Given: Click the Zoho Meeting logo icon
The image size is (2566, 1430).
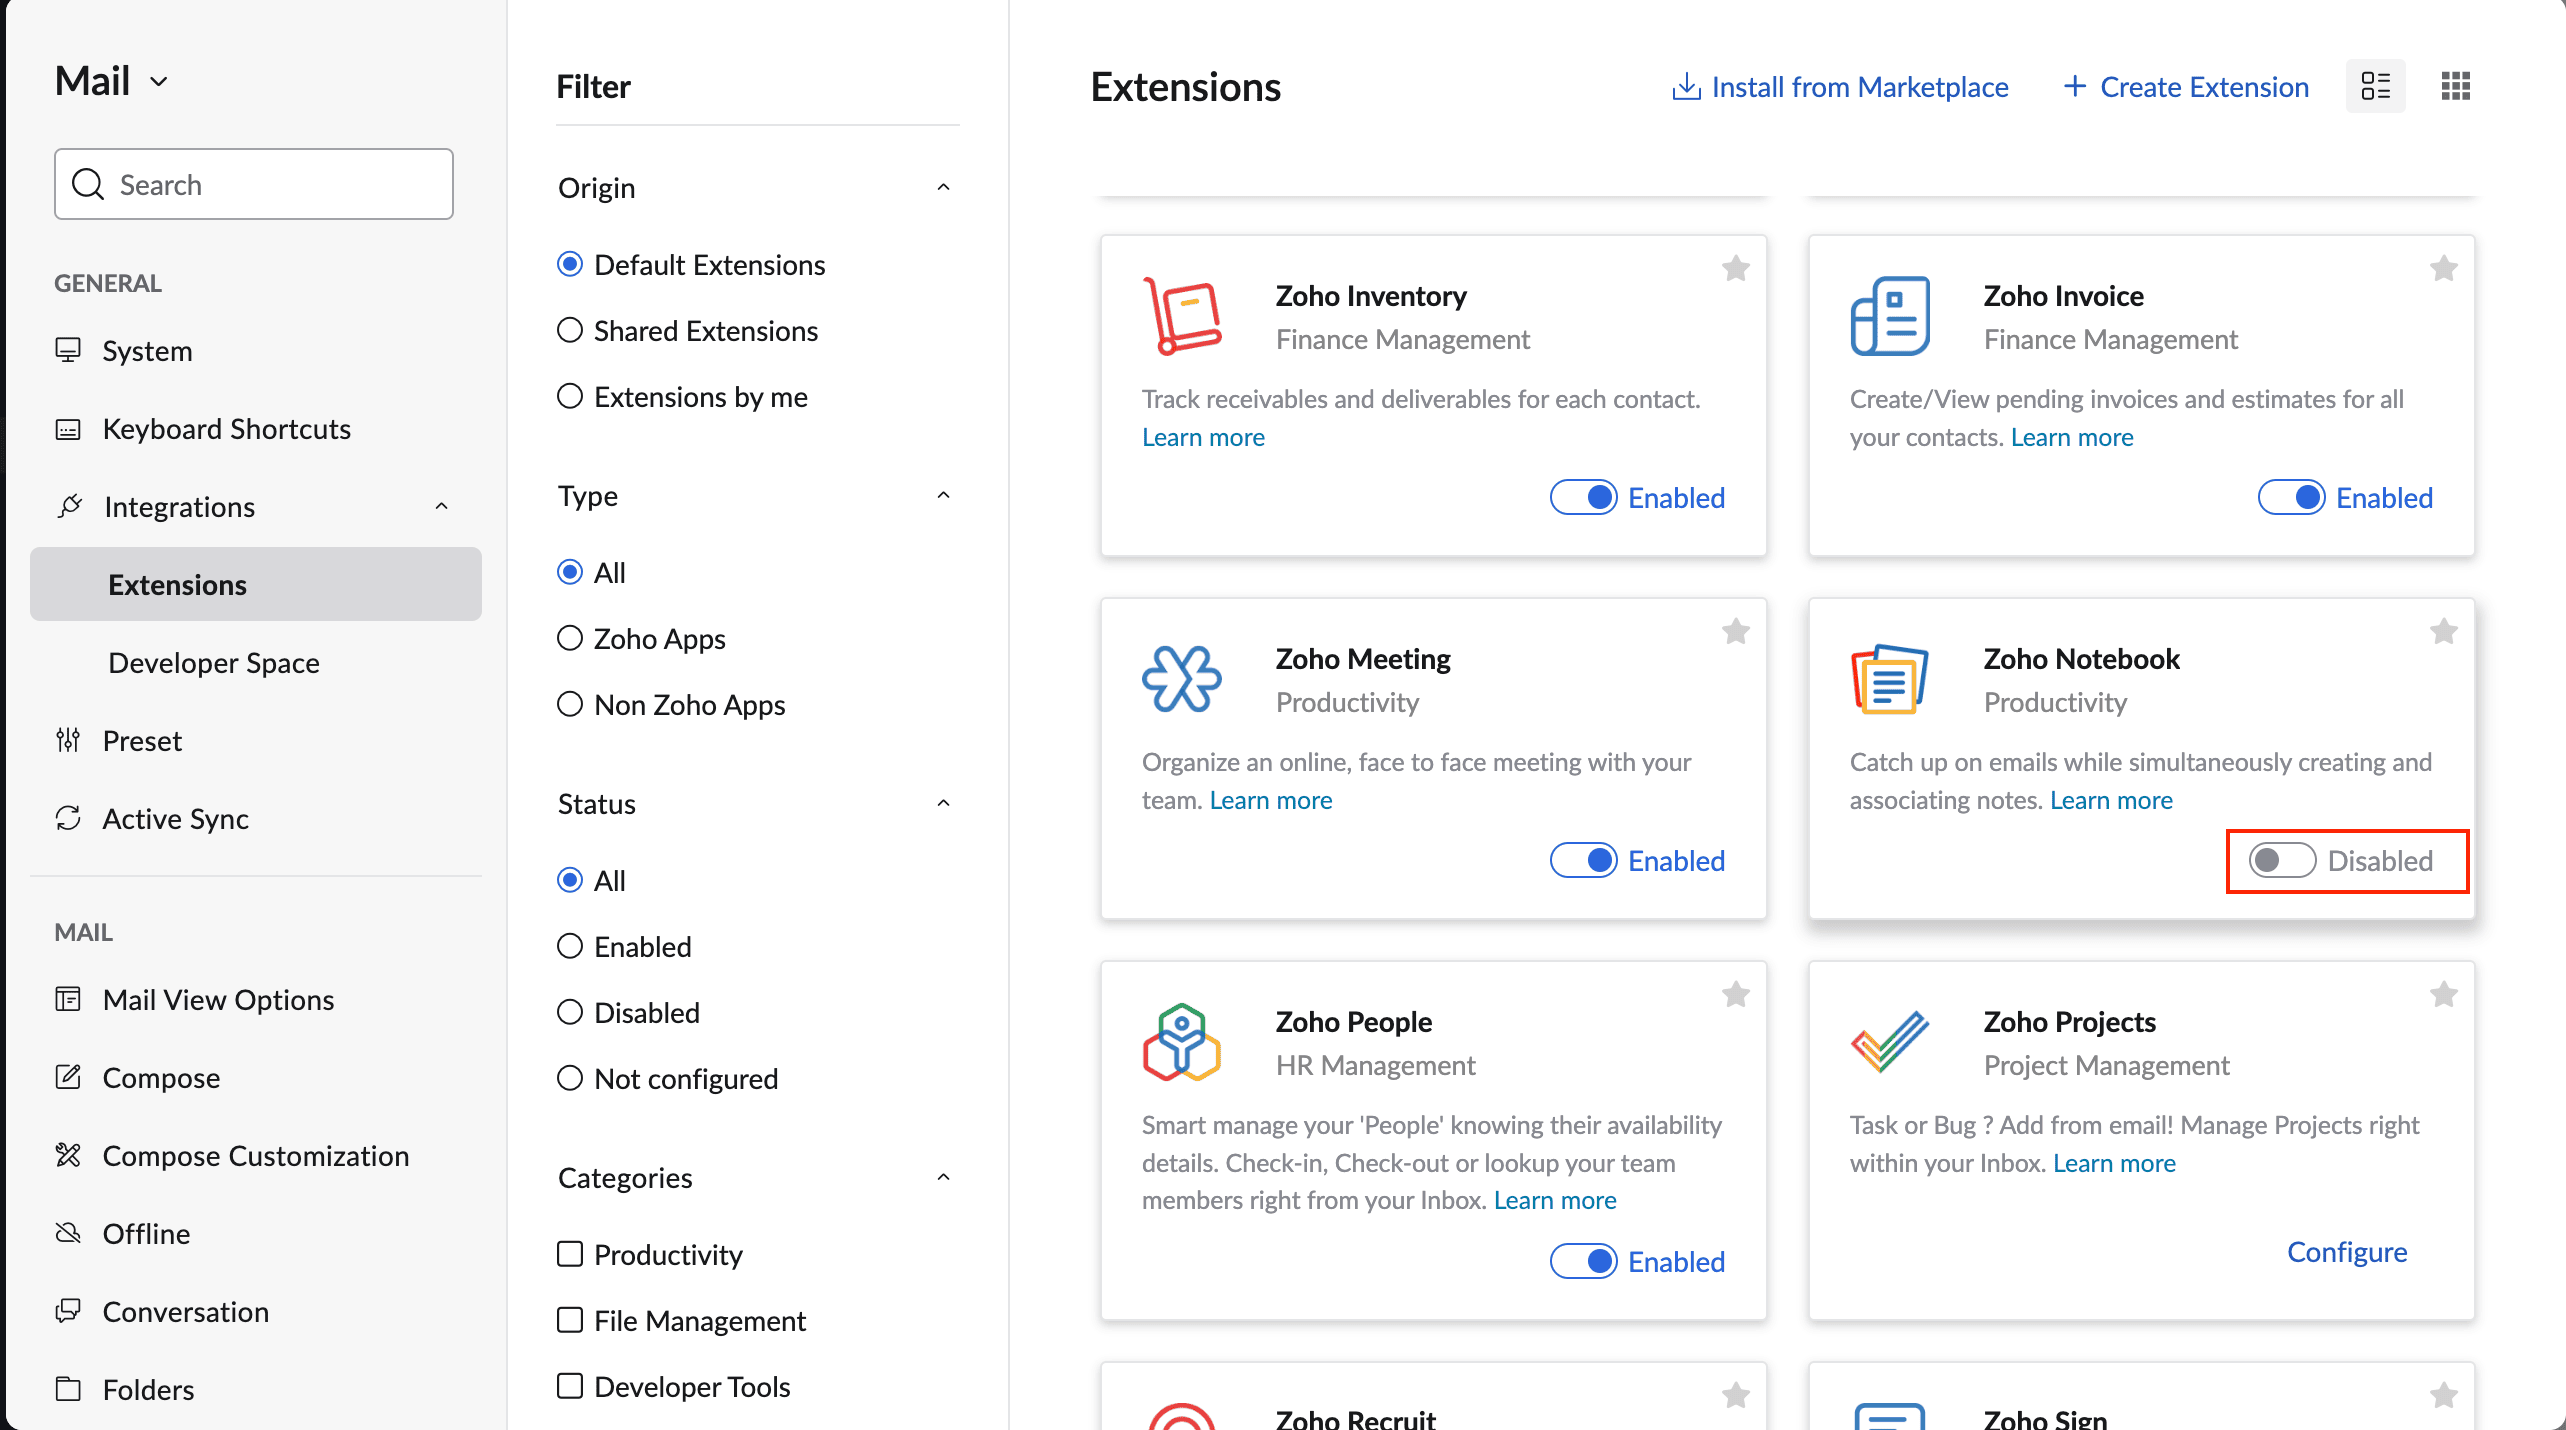Looking at the screenshot, I should [x=1181, y=679].
